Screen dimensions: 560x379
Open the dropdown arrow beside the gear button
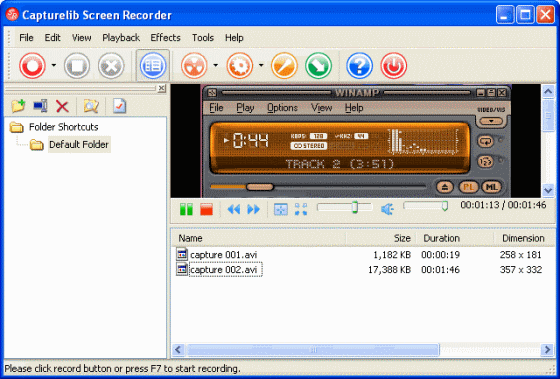[261, 65]
